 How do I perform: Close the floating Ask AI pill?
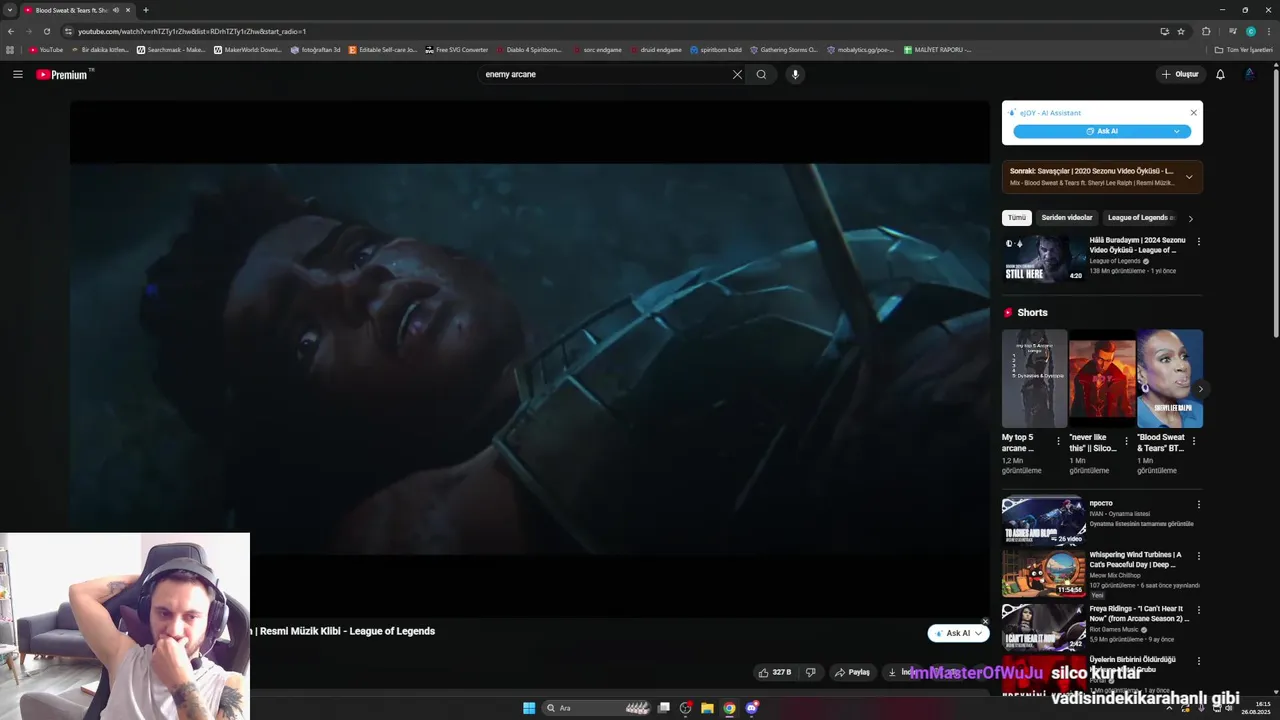(985, 621)
